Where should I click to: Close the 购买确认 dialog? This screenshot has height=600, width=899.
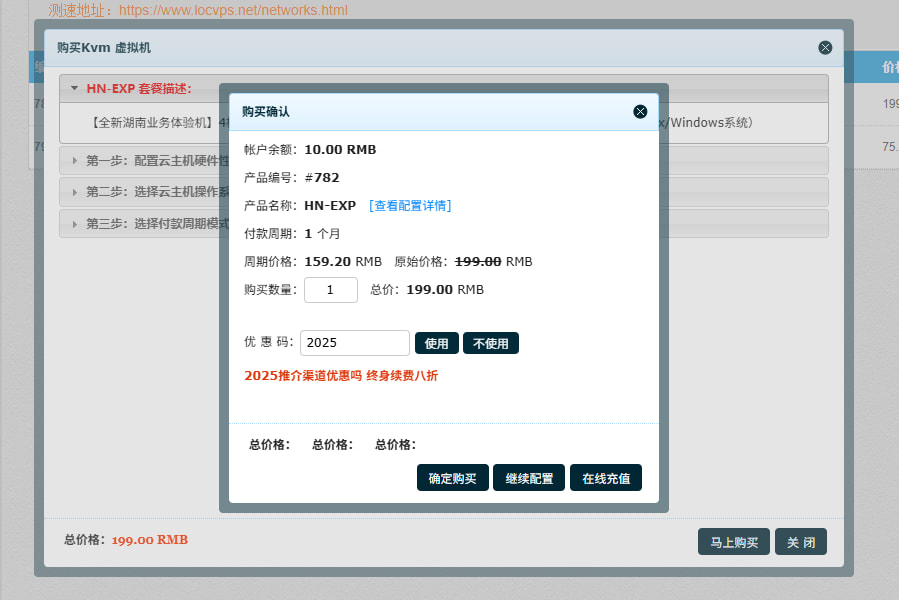(x=640, y=111)
